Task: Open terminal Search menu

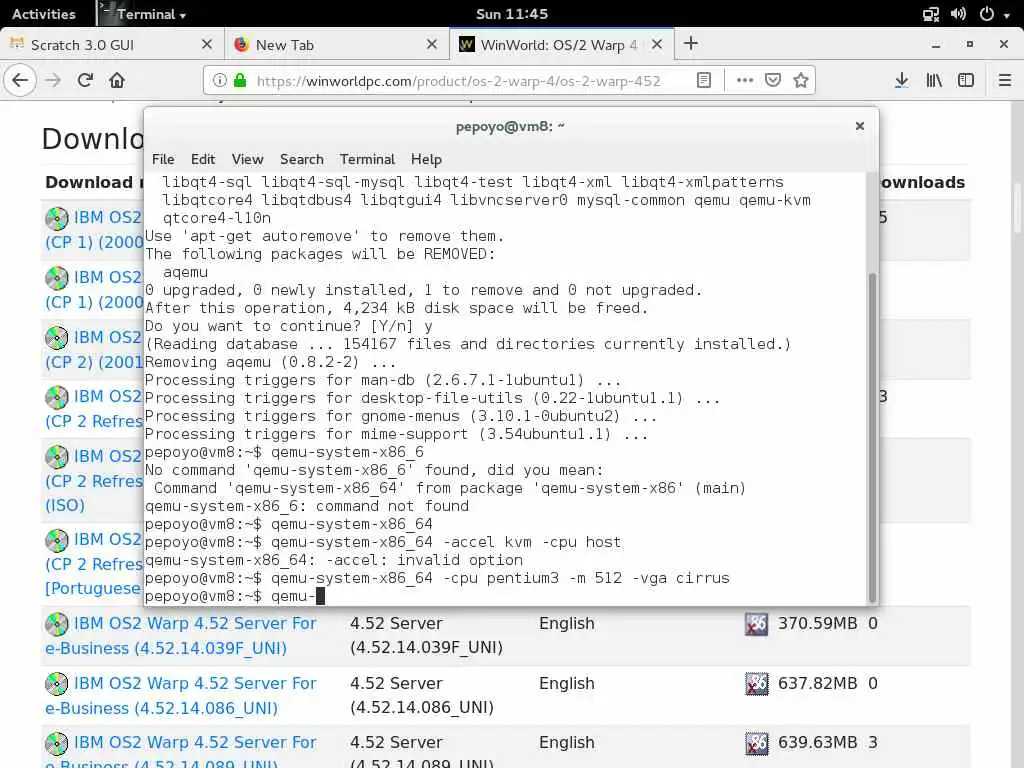Action: tap(302, 159)
